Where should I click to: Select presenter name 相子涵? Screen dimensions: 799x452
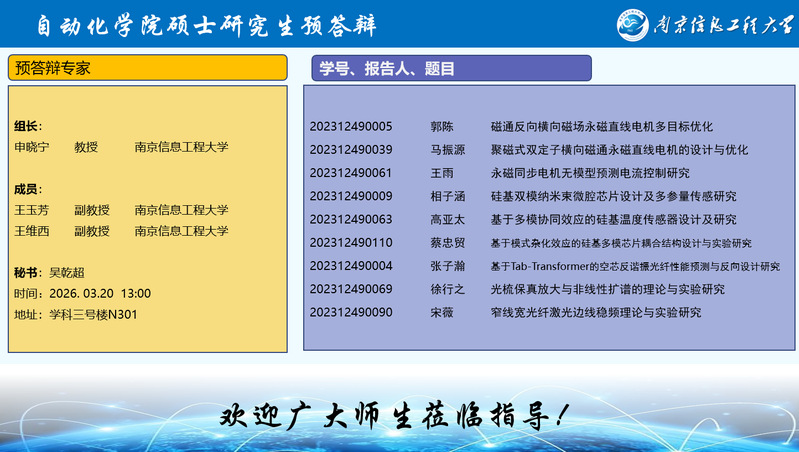447,196
